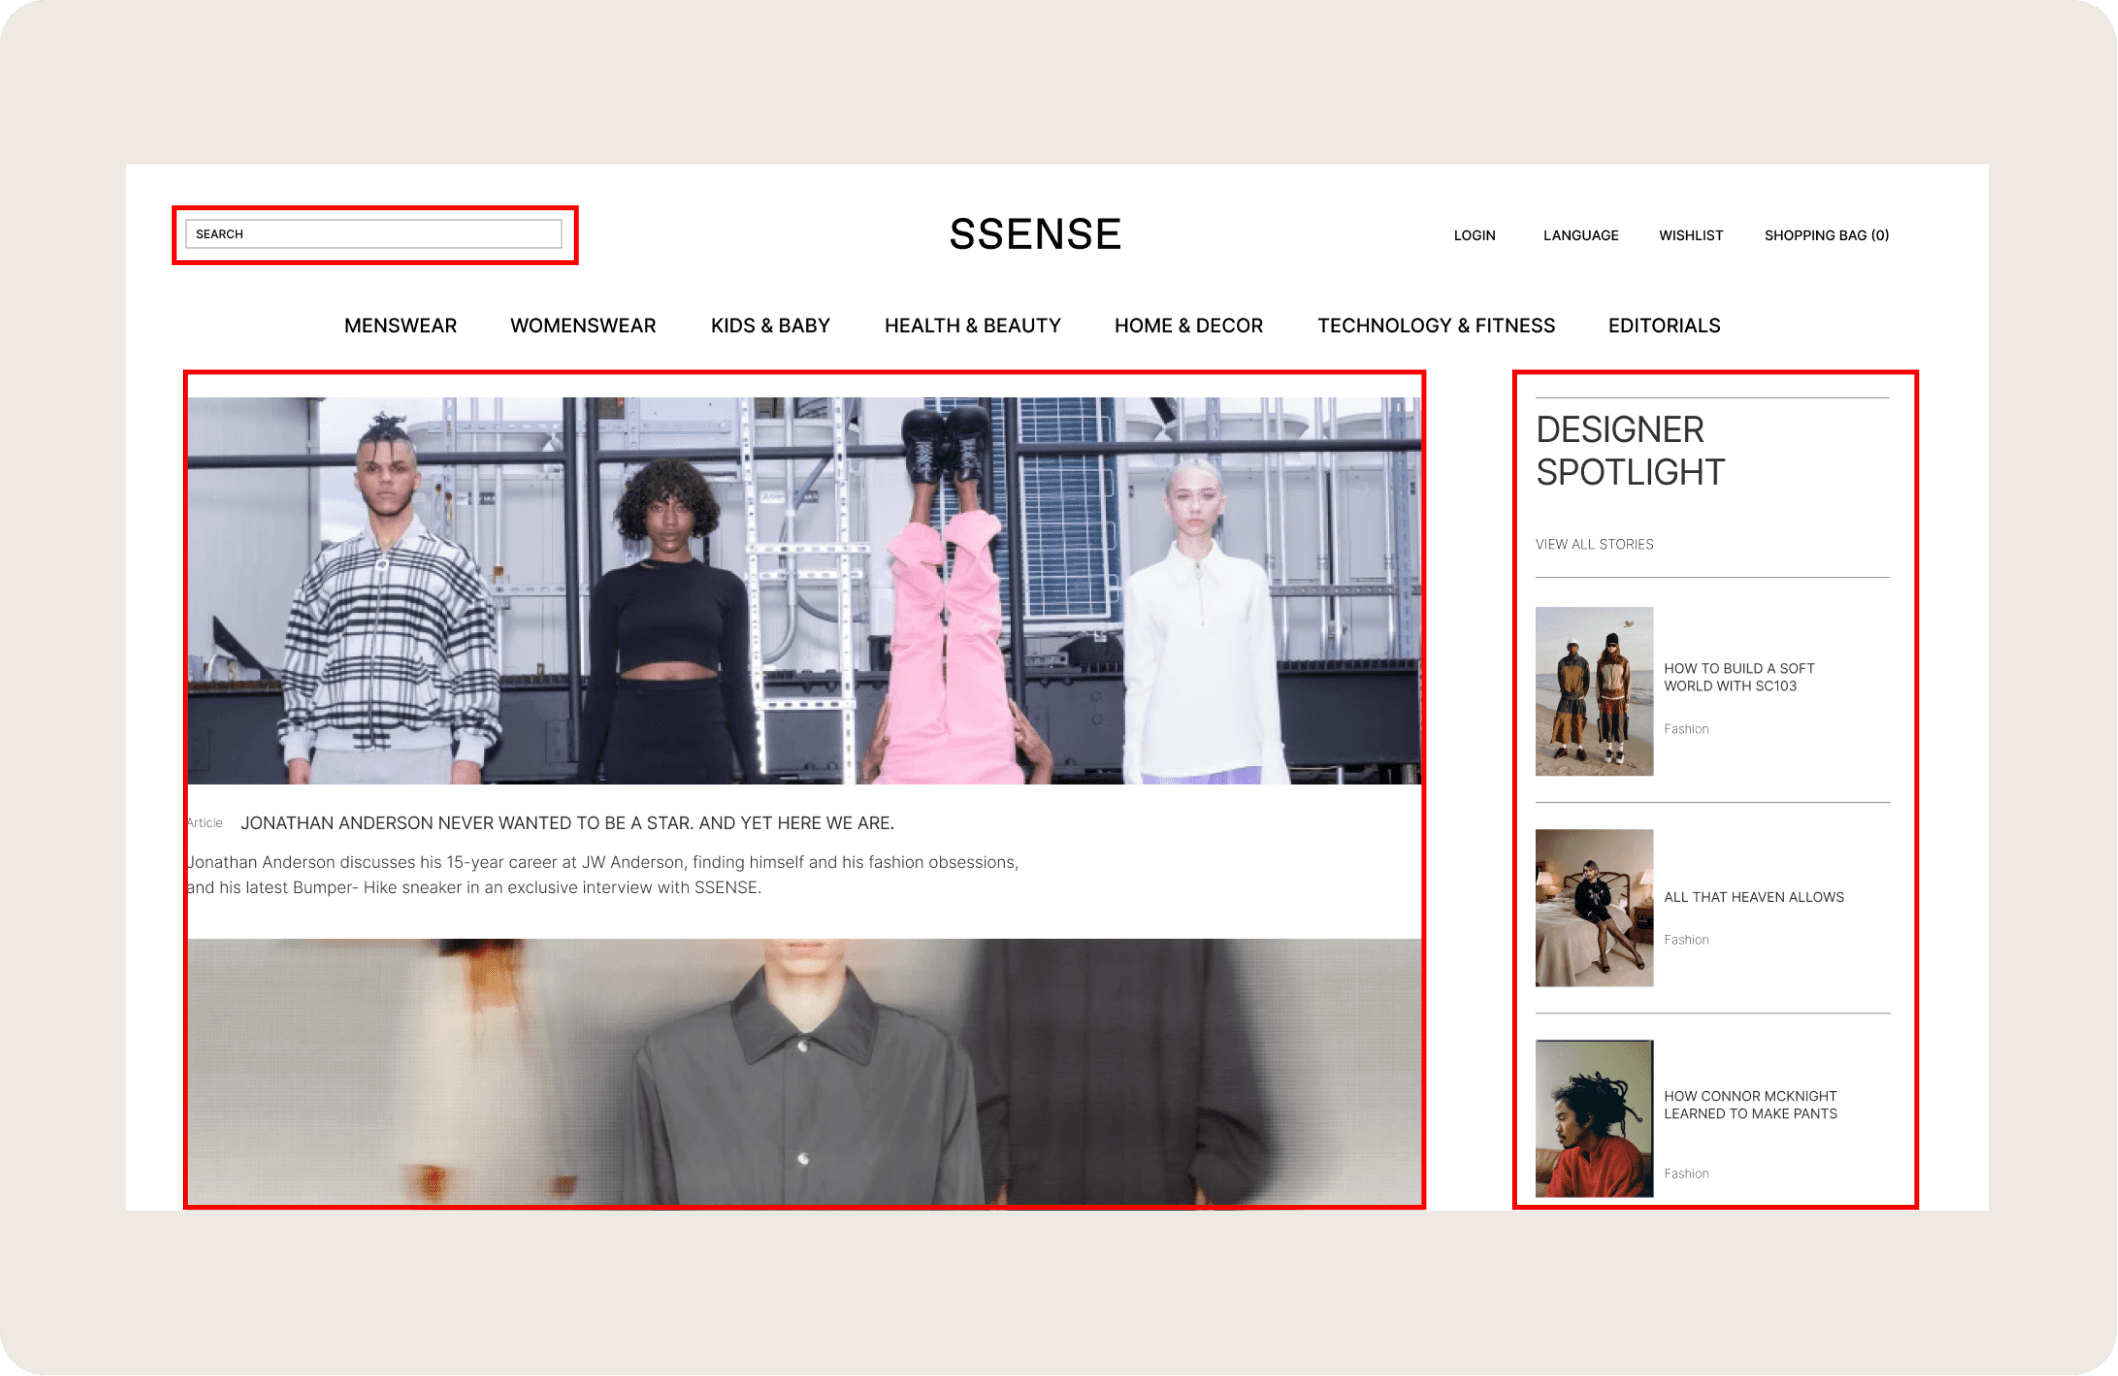Viewport: 2118px width, 1376px height.
Task: View the Wishlist
Action: coord(1690,236)
